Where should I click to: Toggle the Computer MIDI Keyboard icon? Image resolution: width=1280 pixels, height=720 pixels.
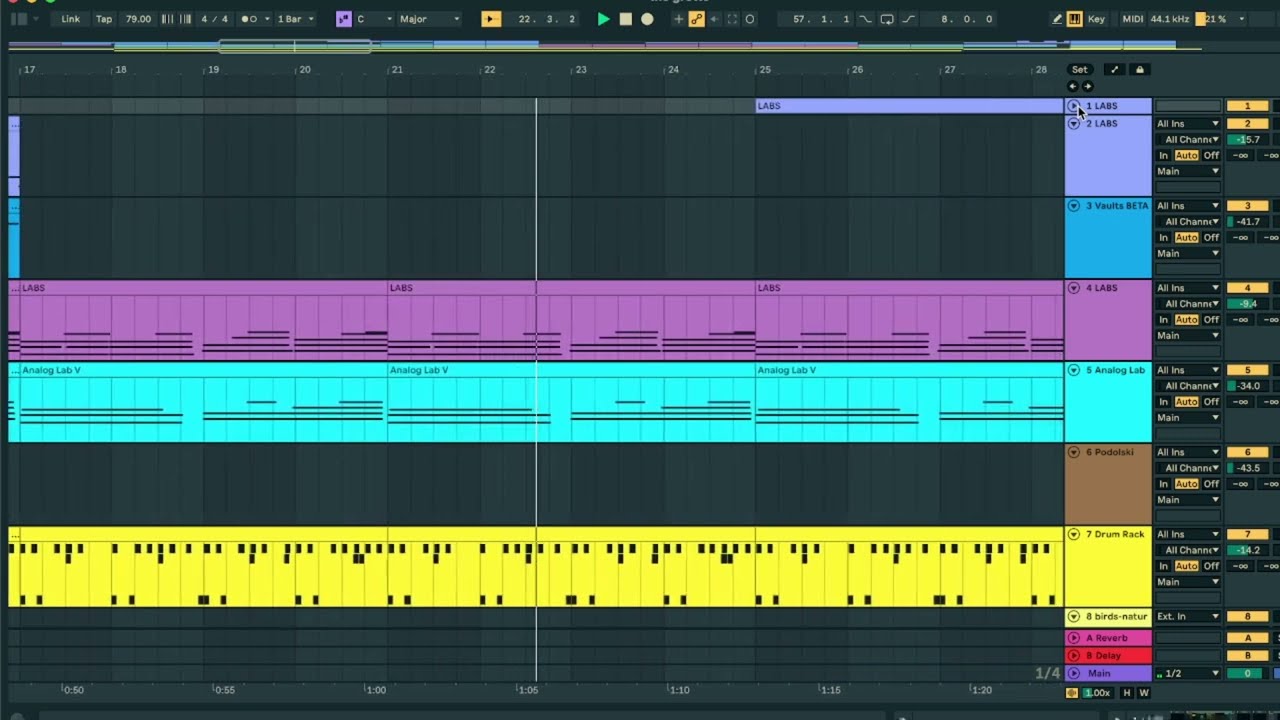1074,19
